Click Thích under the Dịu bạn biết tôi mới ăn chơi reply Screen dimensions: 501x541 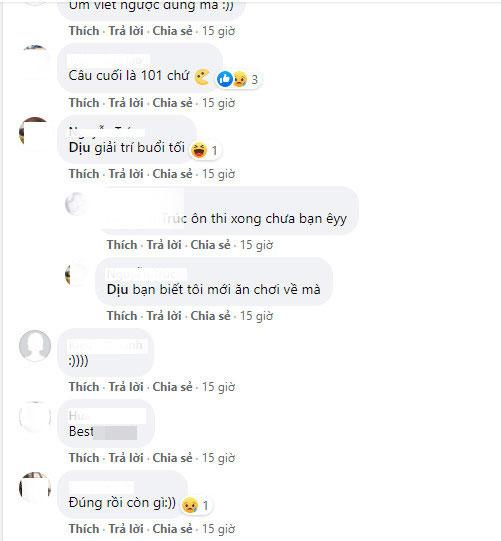coord(122,315)
